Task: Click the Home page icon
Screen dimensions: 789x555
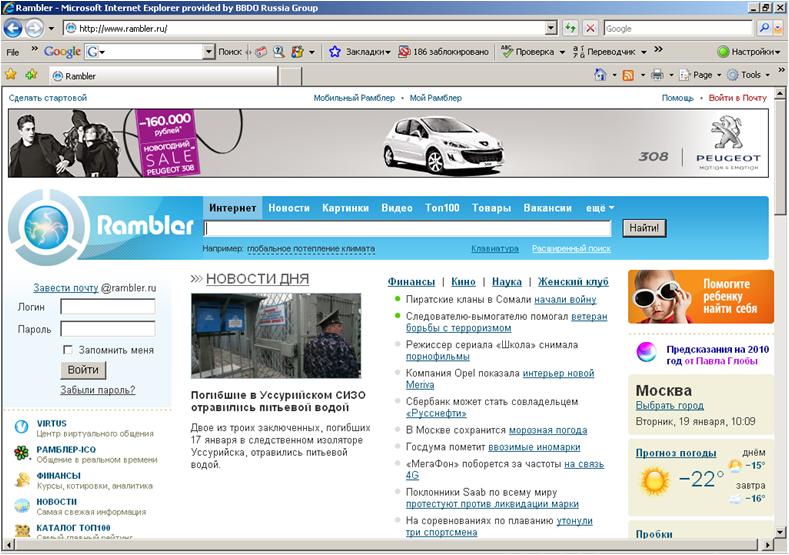Action: pyautogui.click(x=600, y=75)
